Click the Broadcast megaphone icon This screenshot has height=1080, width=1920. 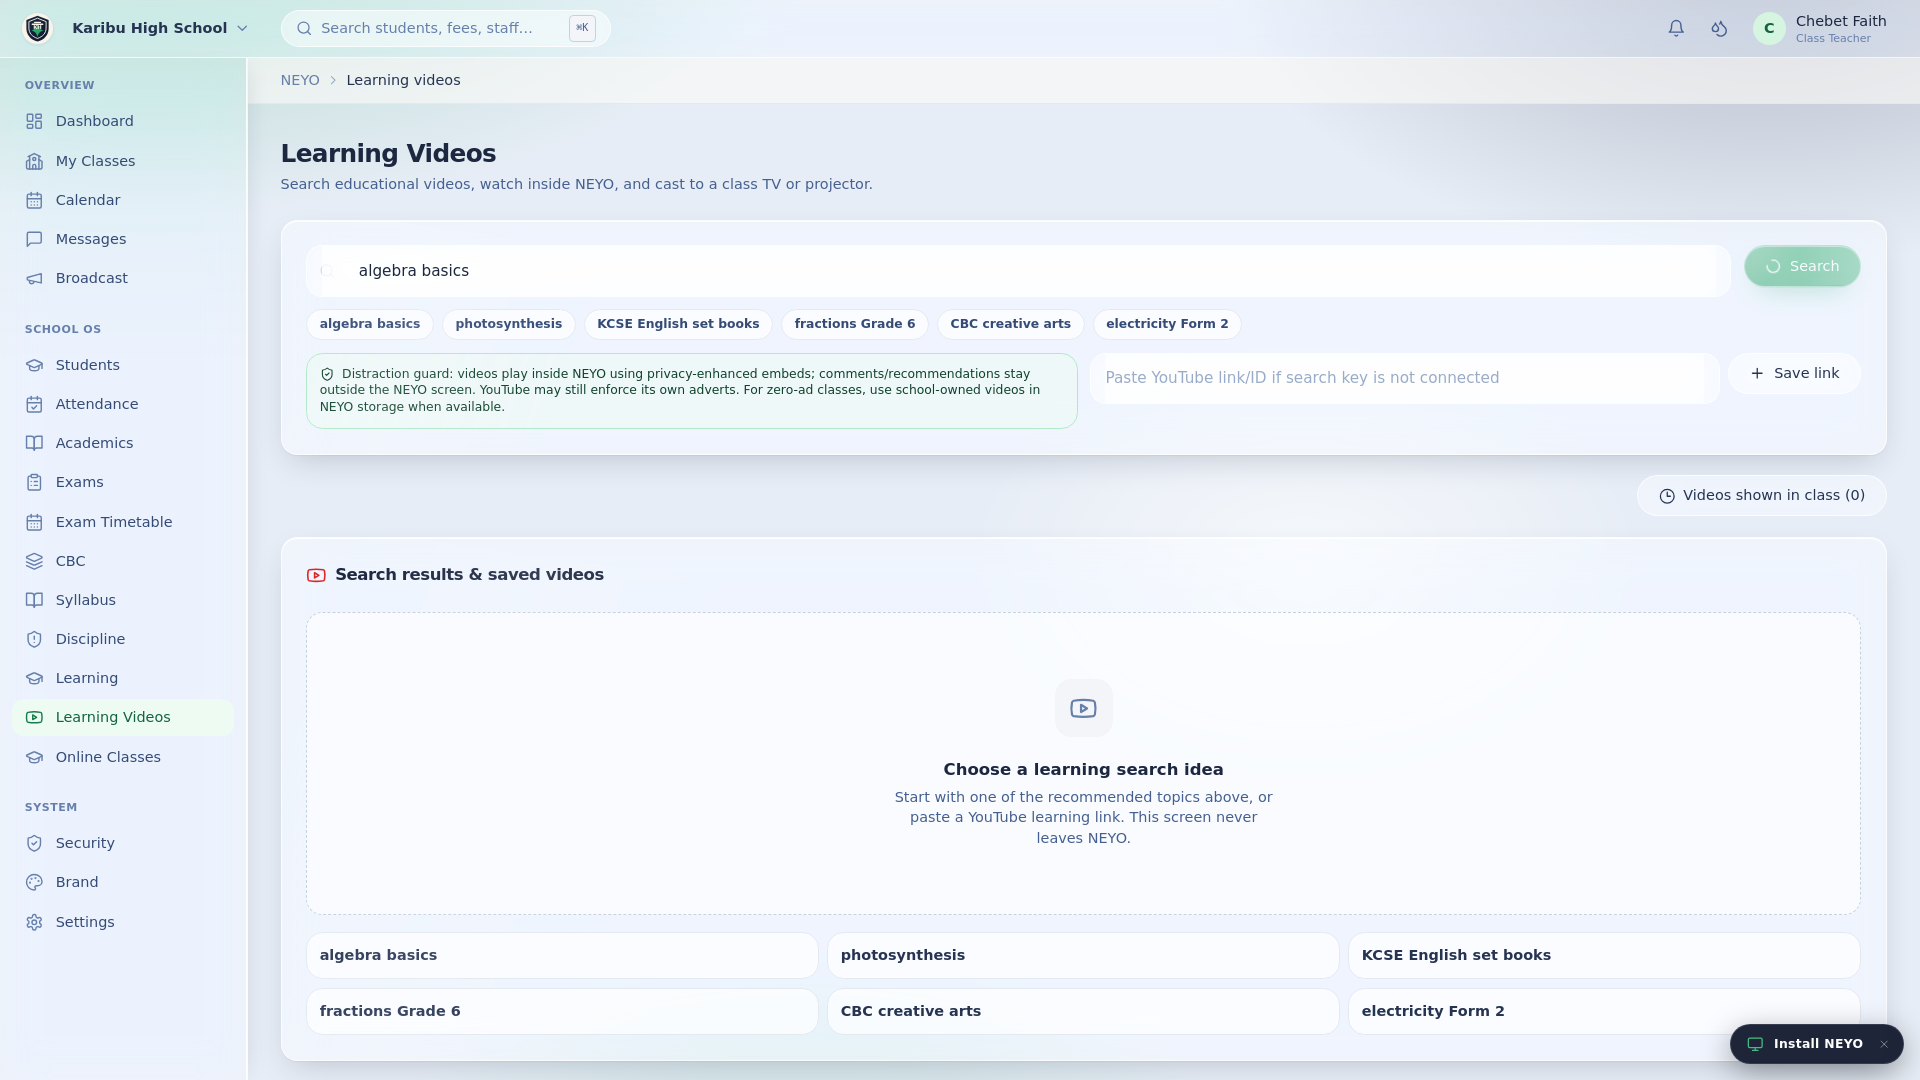click(34, 278)
